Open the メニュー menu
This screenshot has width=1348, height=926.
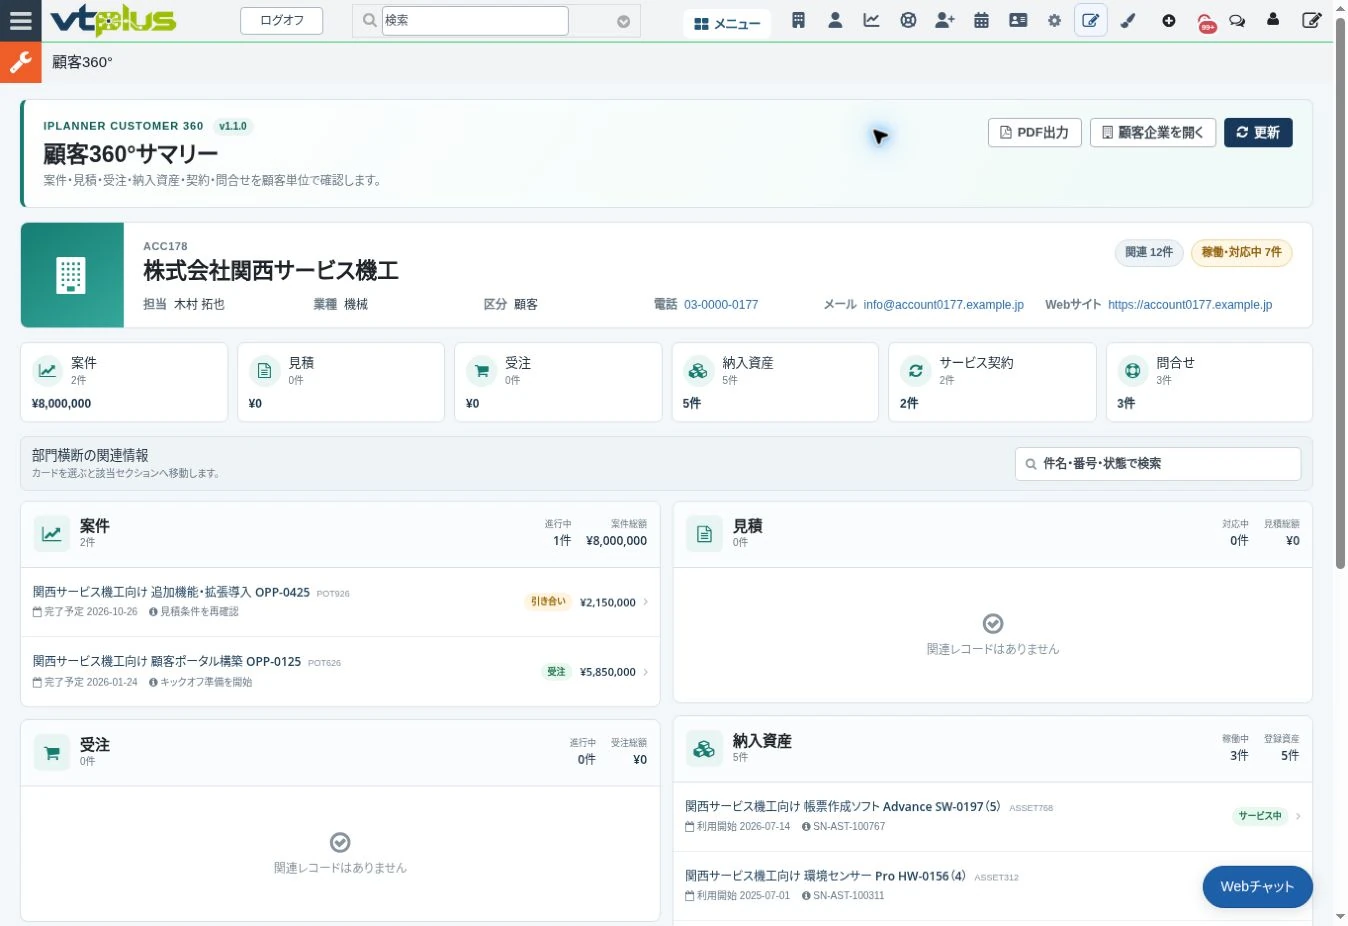[727, 23]
